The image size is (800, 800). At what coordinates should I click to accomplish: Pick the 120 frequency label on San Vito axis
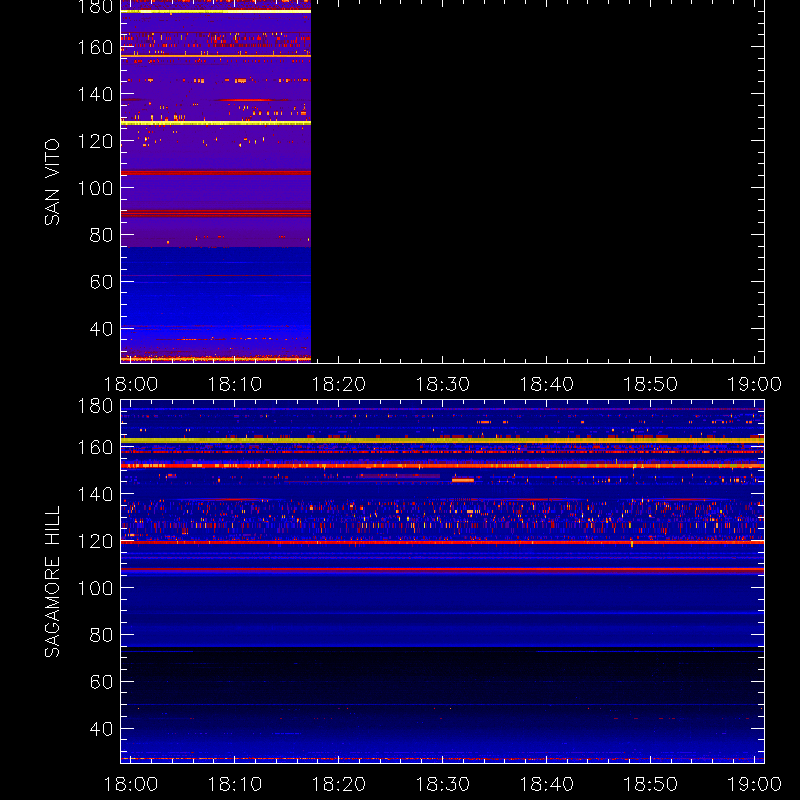(x=95, y=141)
